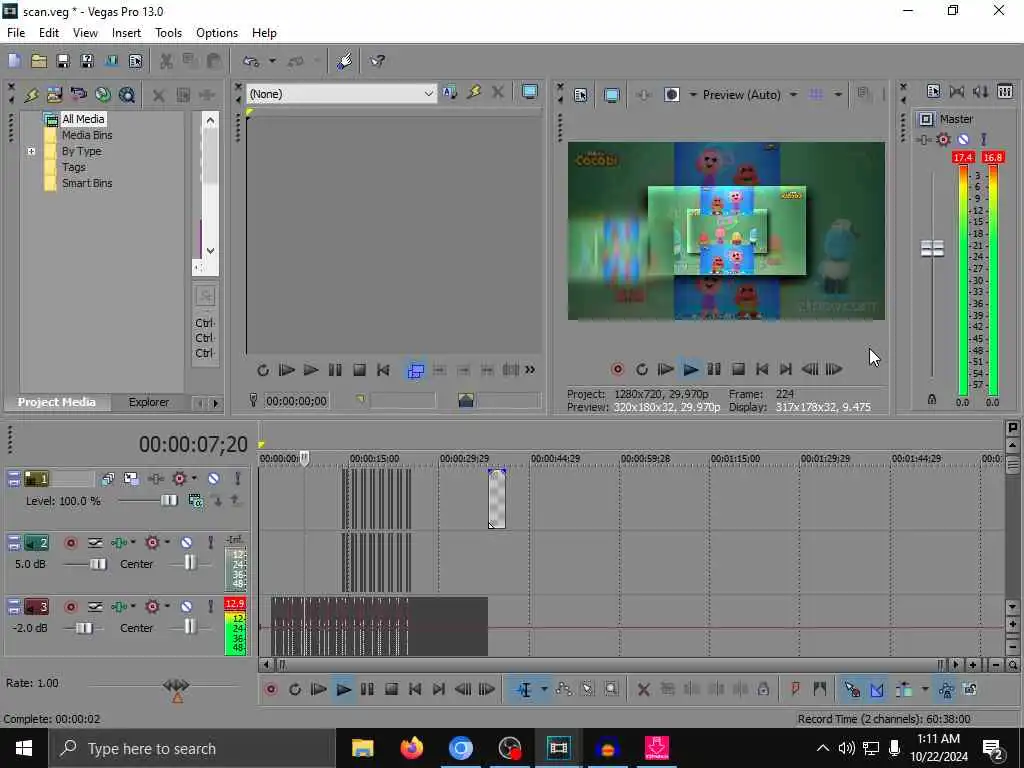This screenshot has width=1024, height=768.
Task: Click the Delete X icon in timeline toolbar
Action: point(643,690)
